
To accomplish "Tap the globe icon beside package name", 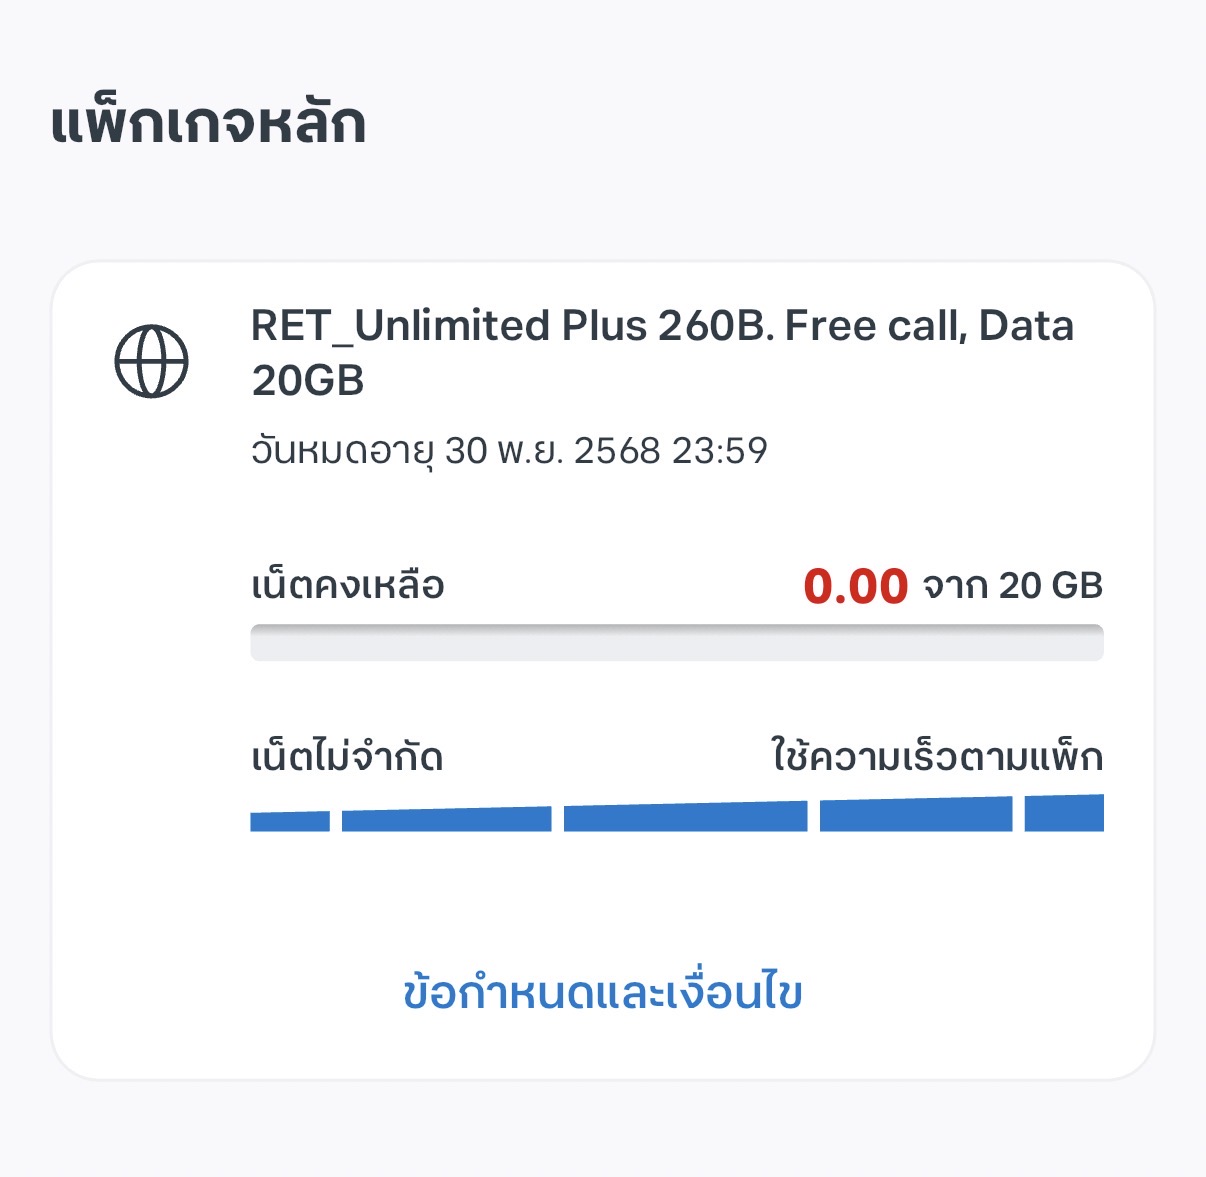I will pyautogui.click(x=151, y=361).
